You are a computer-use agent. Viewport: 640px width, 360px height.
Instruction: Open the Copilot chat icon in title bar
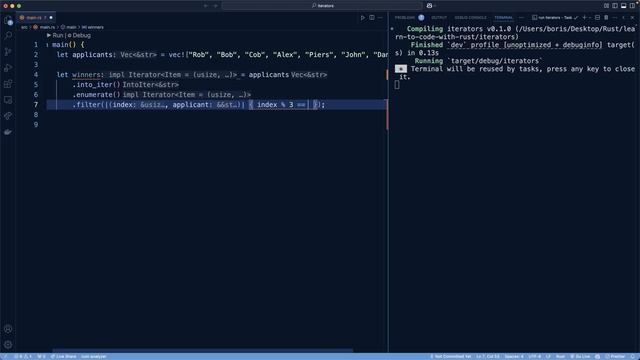pos(429,6)
